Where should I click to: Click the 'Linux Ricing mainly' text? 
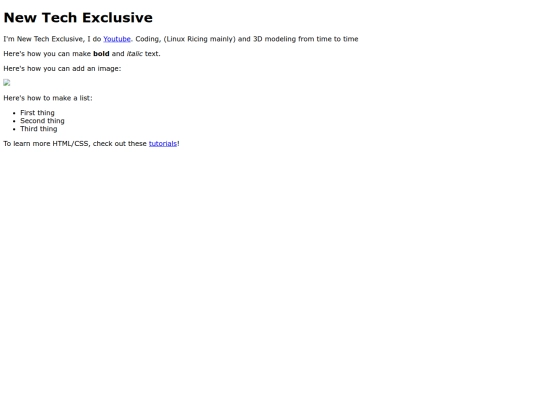click(x=199, y=39)
